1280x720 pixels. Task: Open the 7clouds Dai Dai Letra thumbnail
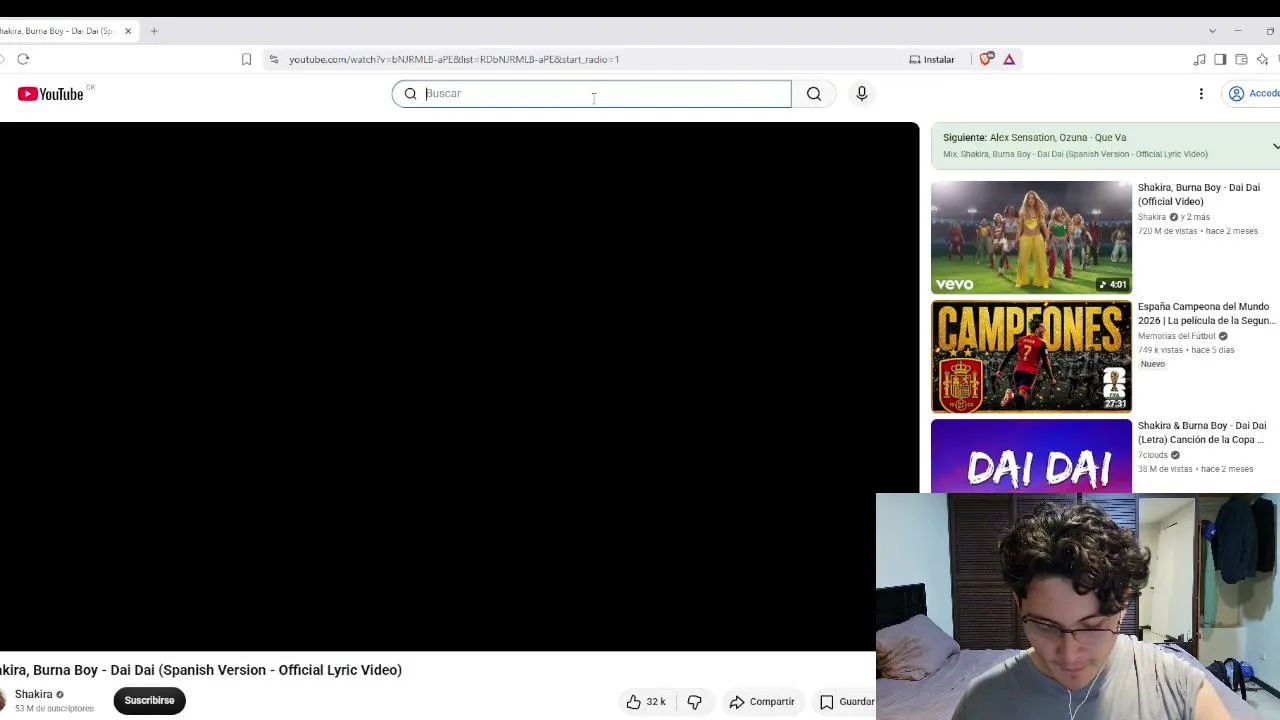(x=1031, y=456)
